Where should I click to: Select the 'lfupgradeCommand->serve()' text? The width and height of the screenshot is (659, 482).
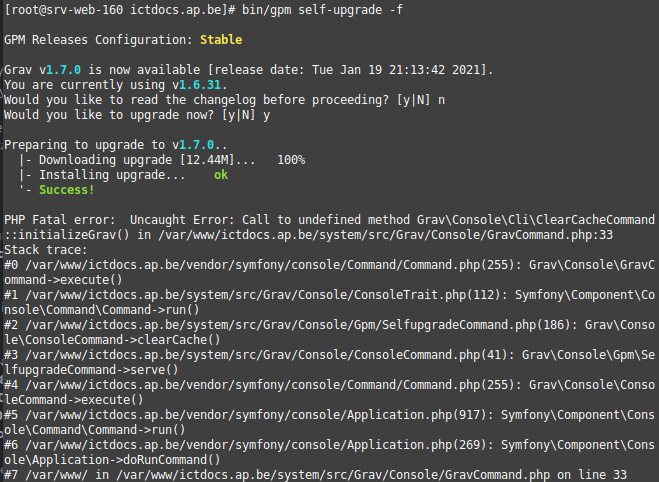[x=91, y=370]
